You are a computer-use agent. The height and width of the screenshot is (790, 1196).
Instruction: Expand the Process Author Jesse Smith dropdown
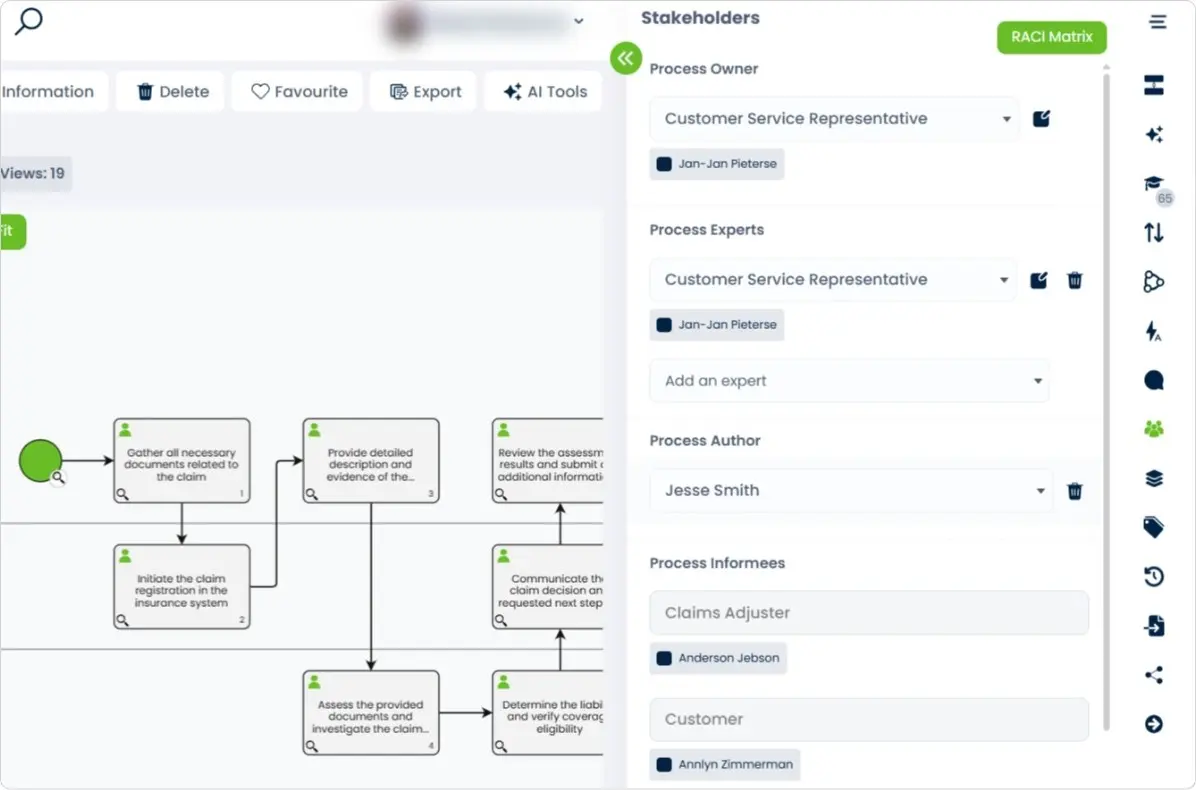(x=1040, y=491)
